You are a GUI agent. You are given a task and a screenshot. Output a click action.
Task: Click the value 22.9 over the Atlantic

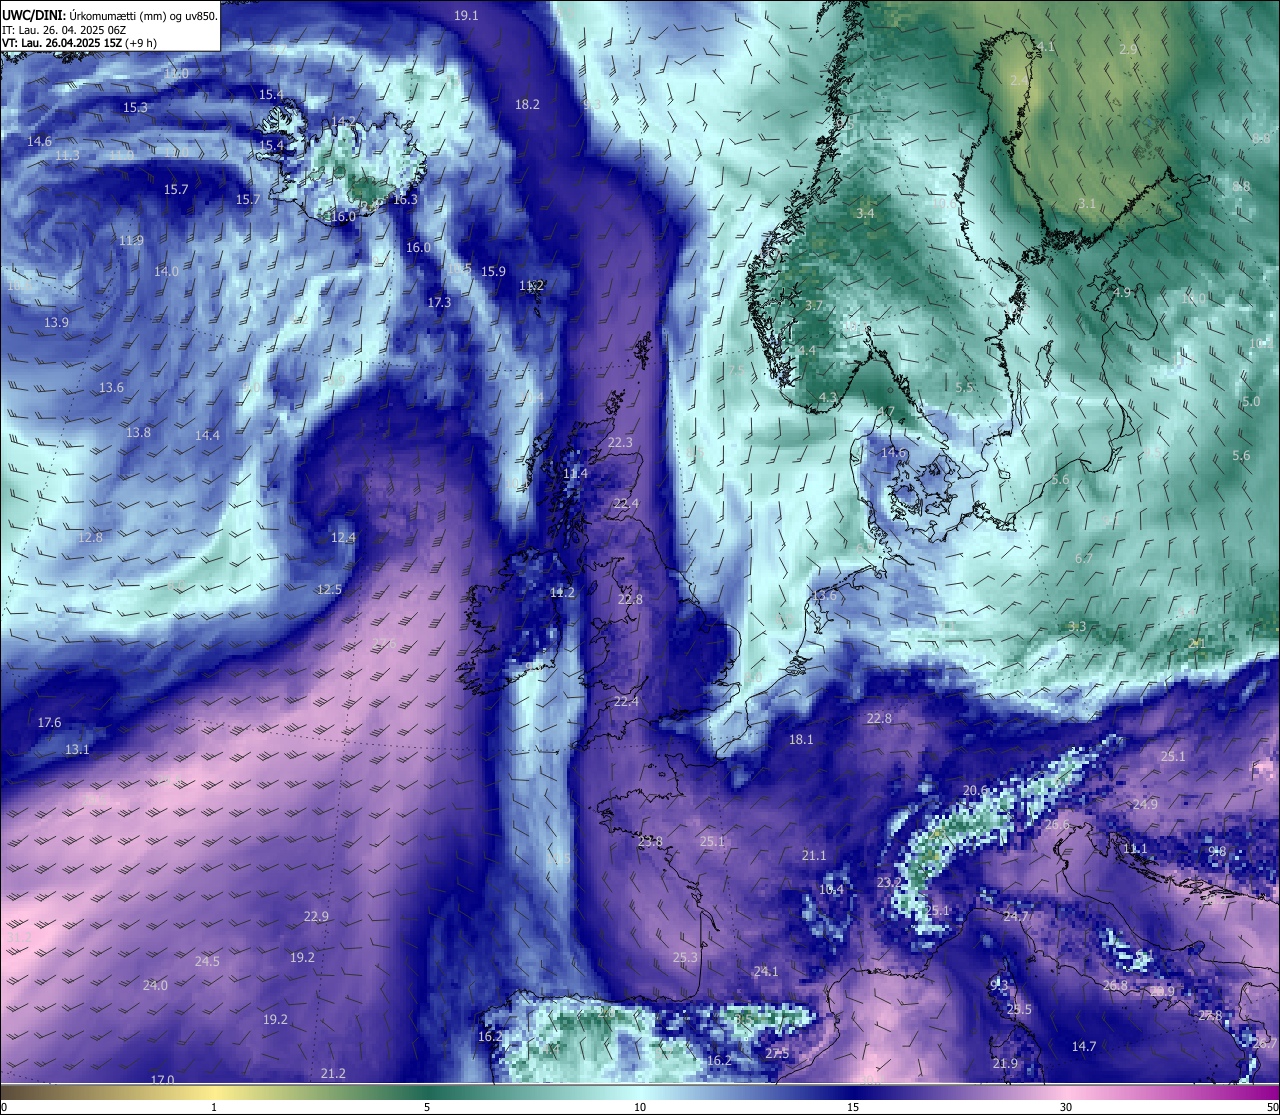[x=316, y=917]
